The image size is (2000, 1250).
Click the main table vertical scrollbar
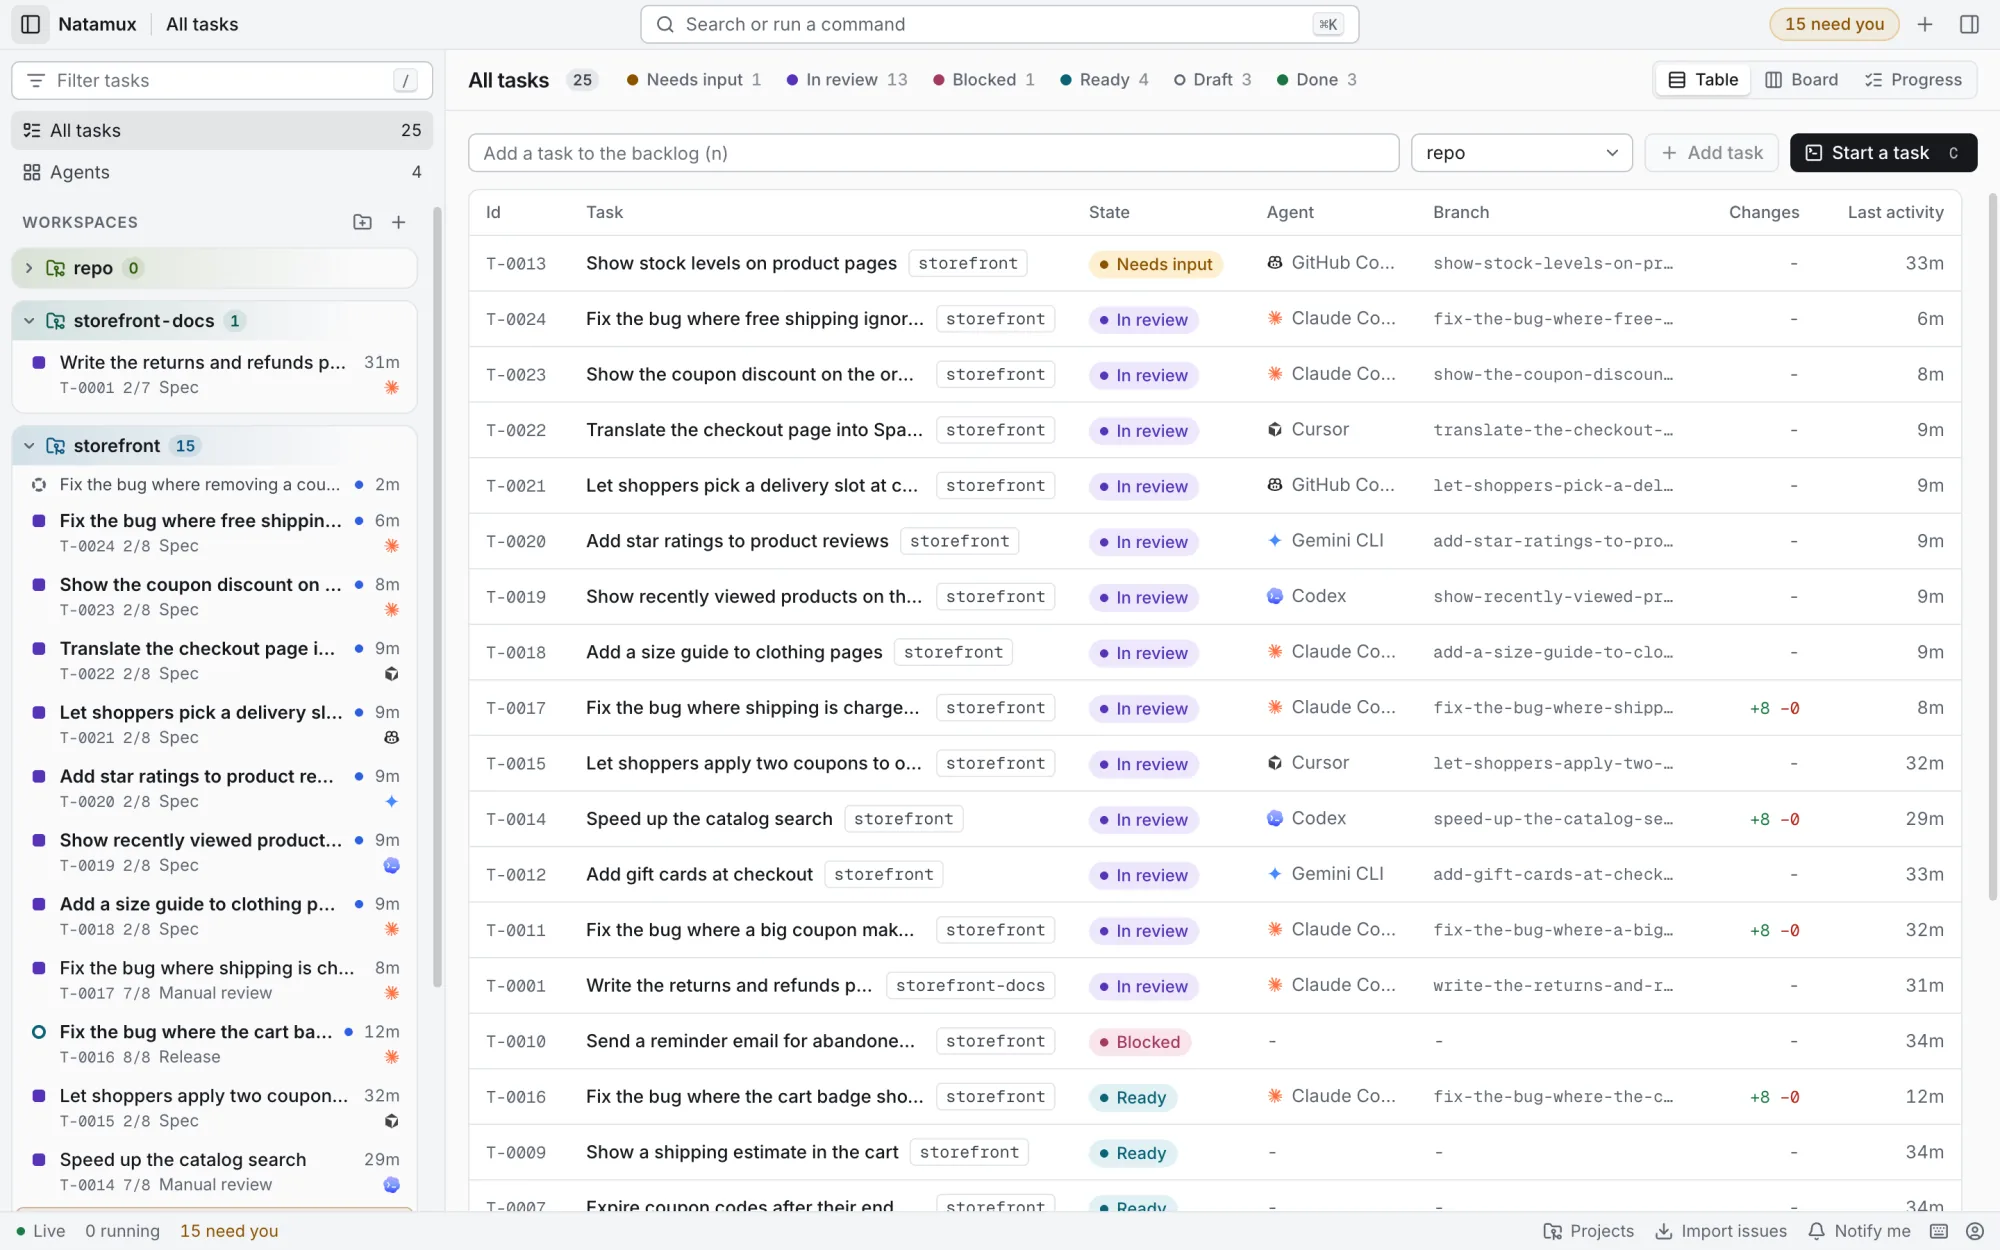tap(1992, 545)
